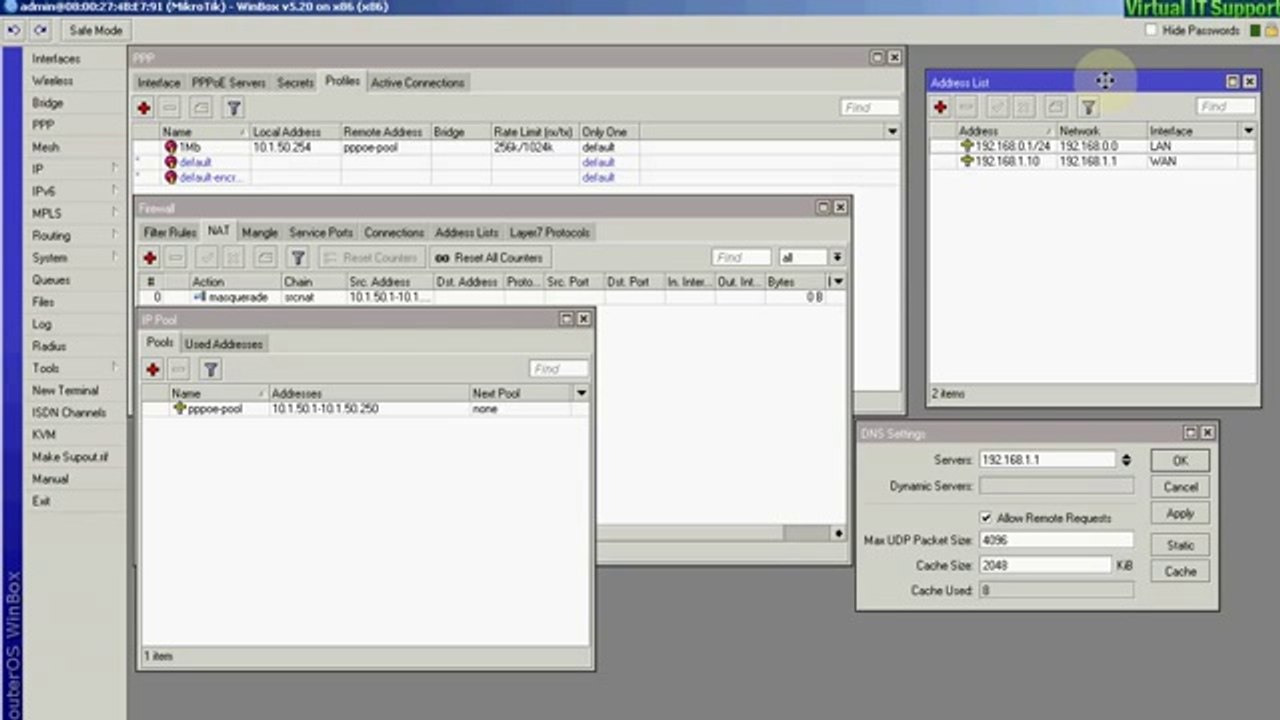Open column dropdown in IP Pool table
This screenshot has width=1280, height=720.
(581, 393)
